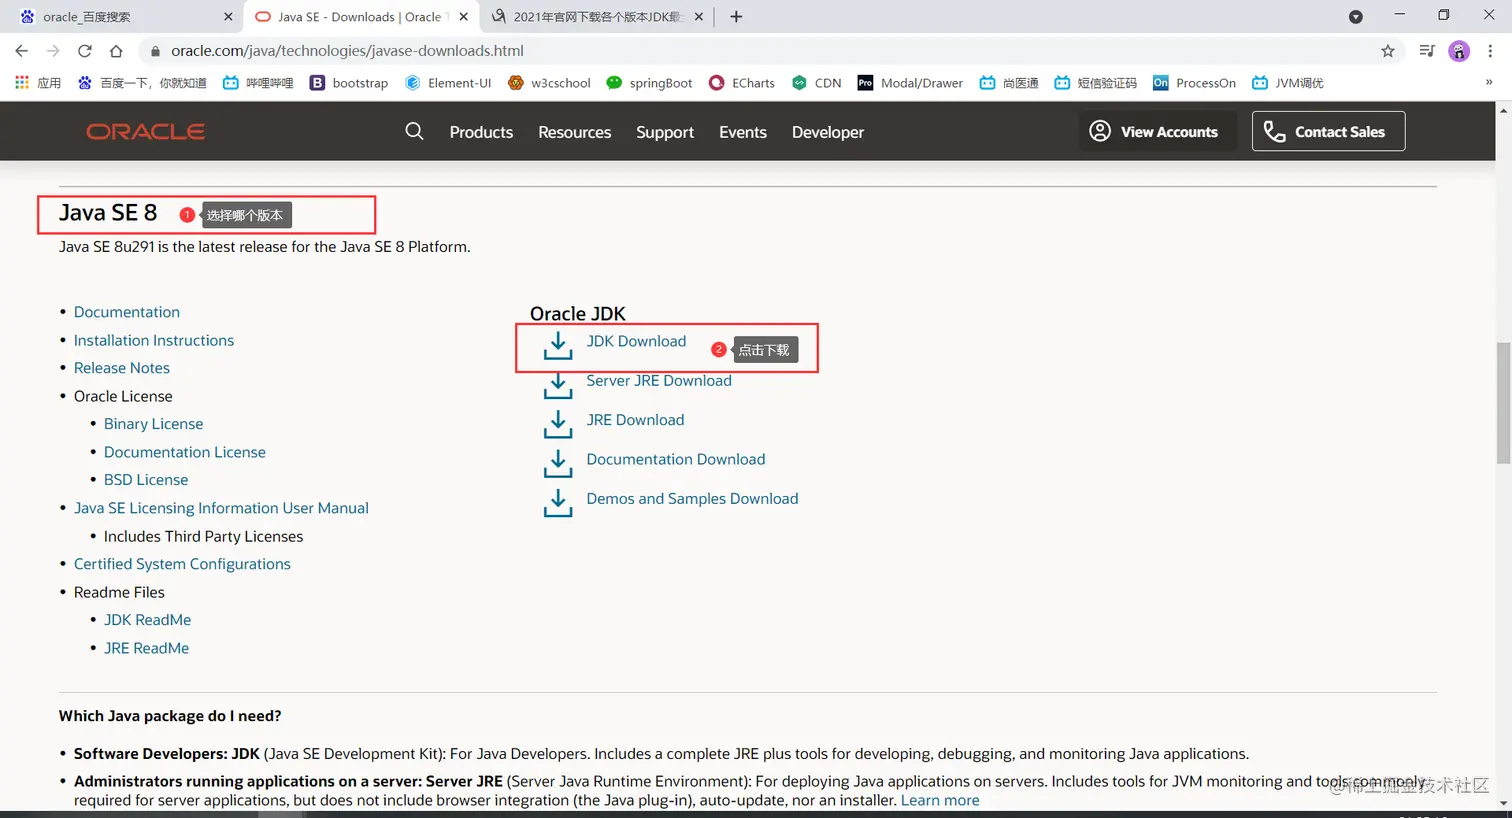Open Oracle site search magnifier
The width and height of the screenshot is (1512, 818).
click(414, 131)
